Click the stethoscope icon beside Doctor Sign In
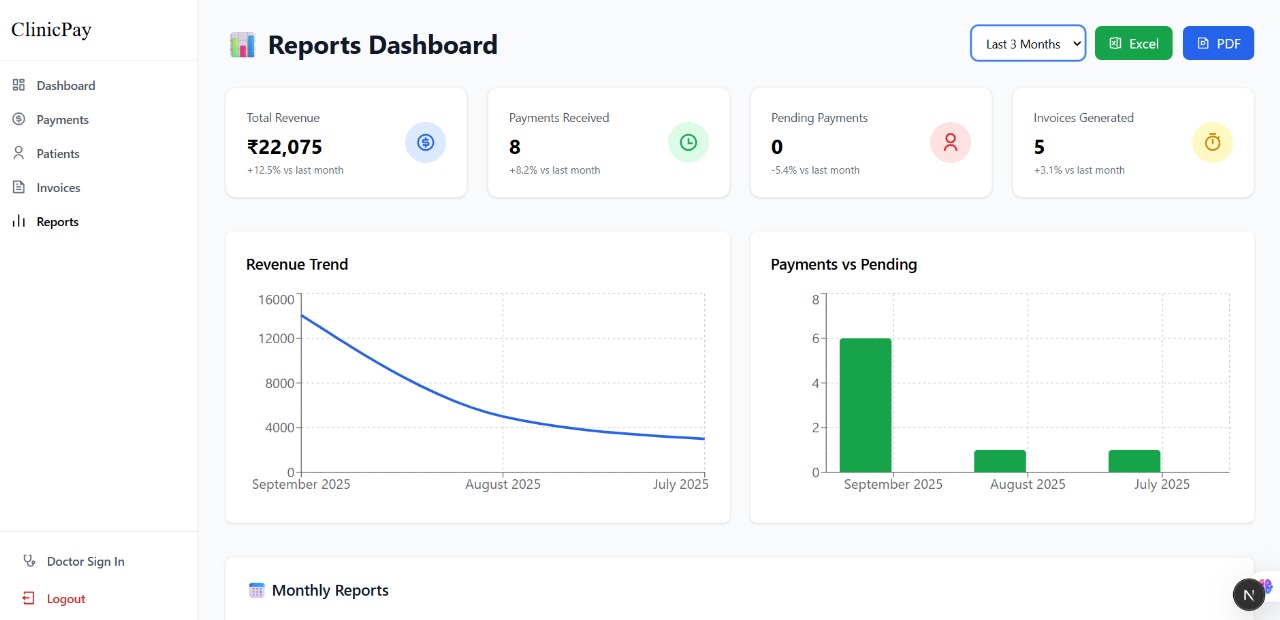 tap(29, 561)
